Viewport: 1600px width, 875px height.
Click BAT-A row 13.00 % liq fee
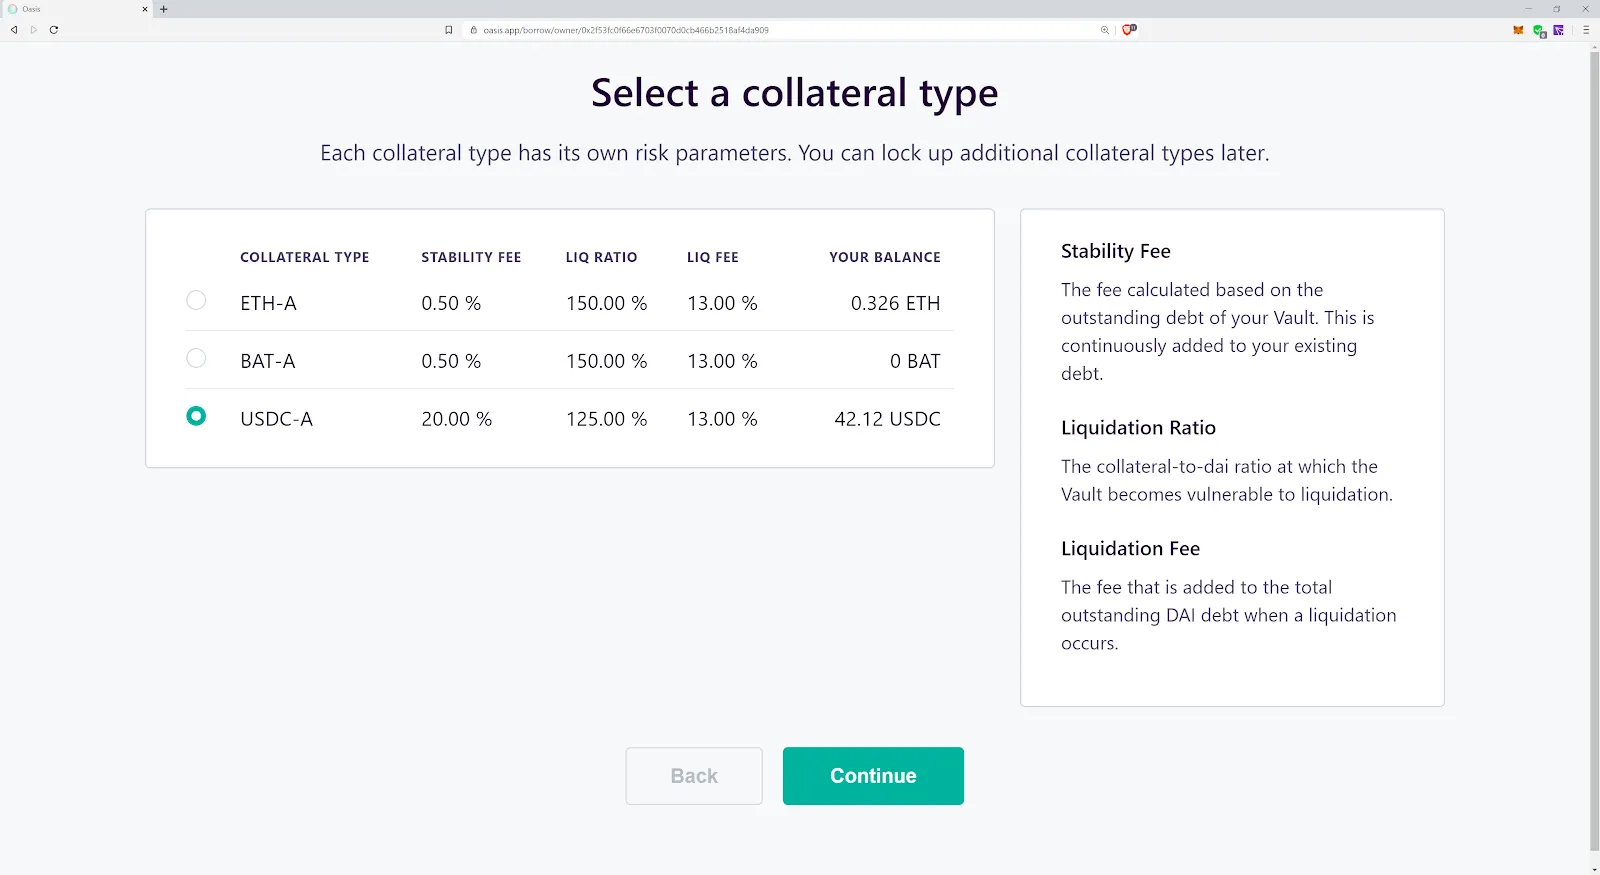point(722,361)
